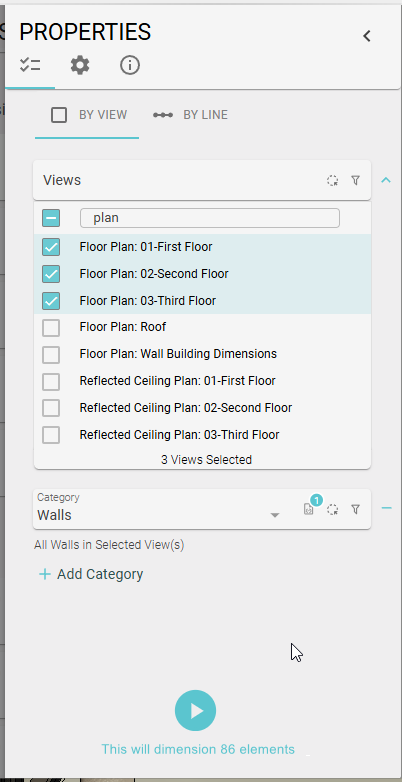Click the Add Category button
Viewport: 402px width, 782px height.
click(x=91, y=575)
